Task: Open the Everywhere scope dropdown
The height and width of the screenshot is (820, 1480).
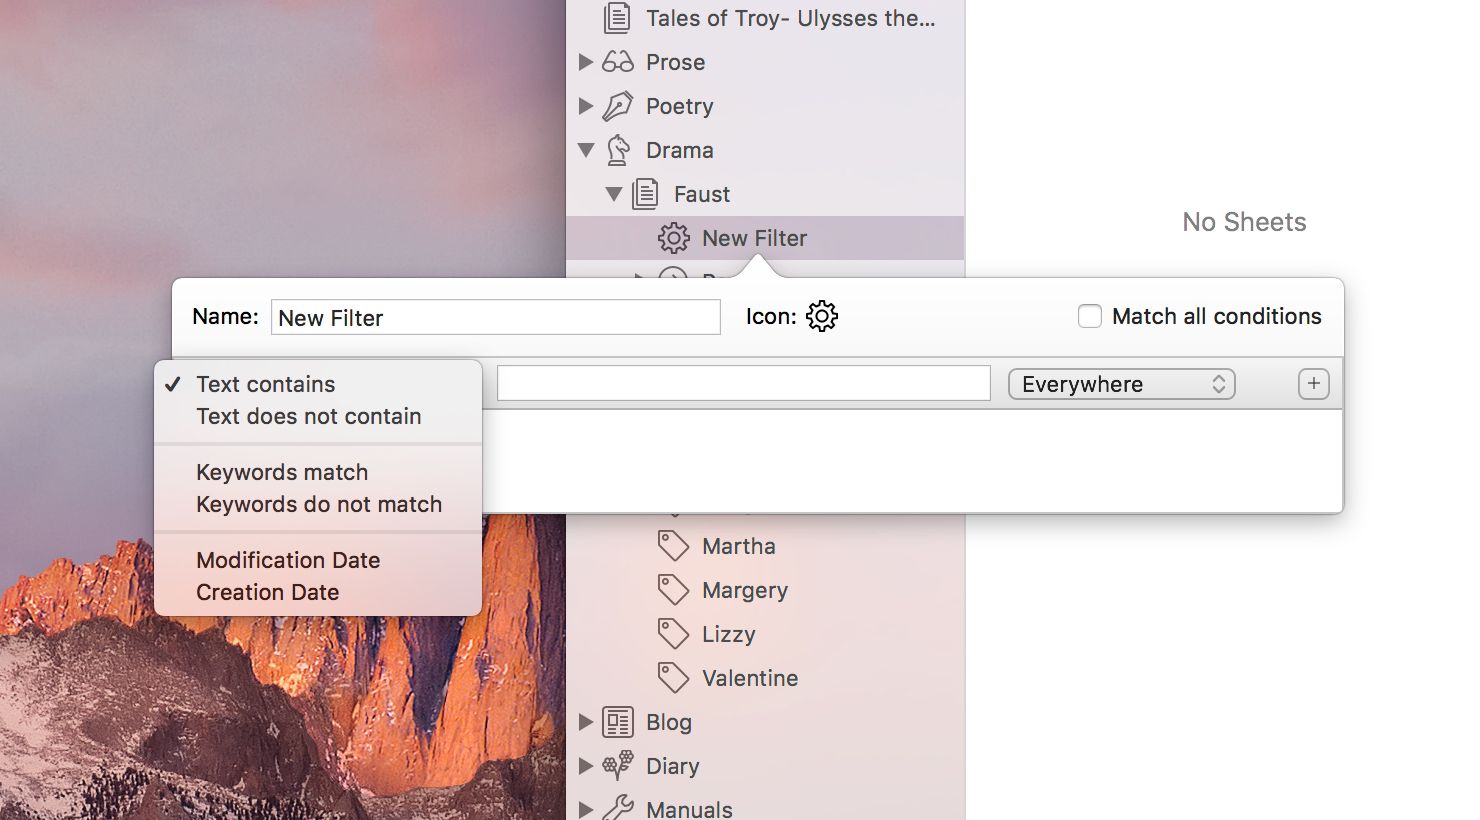Action: point(1121,385)
